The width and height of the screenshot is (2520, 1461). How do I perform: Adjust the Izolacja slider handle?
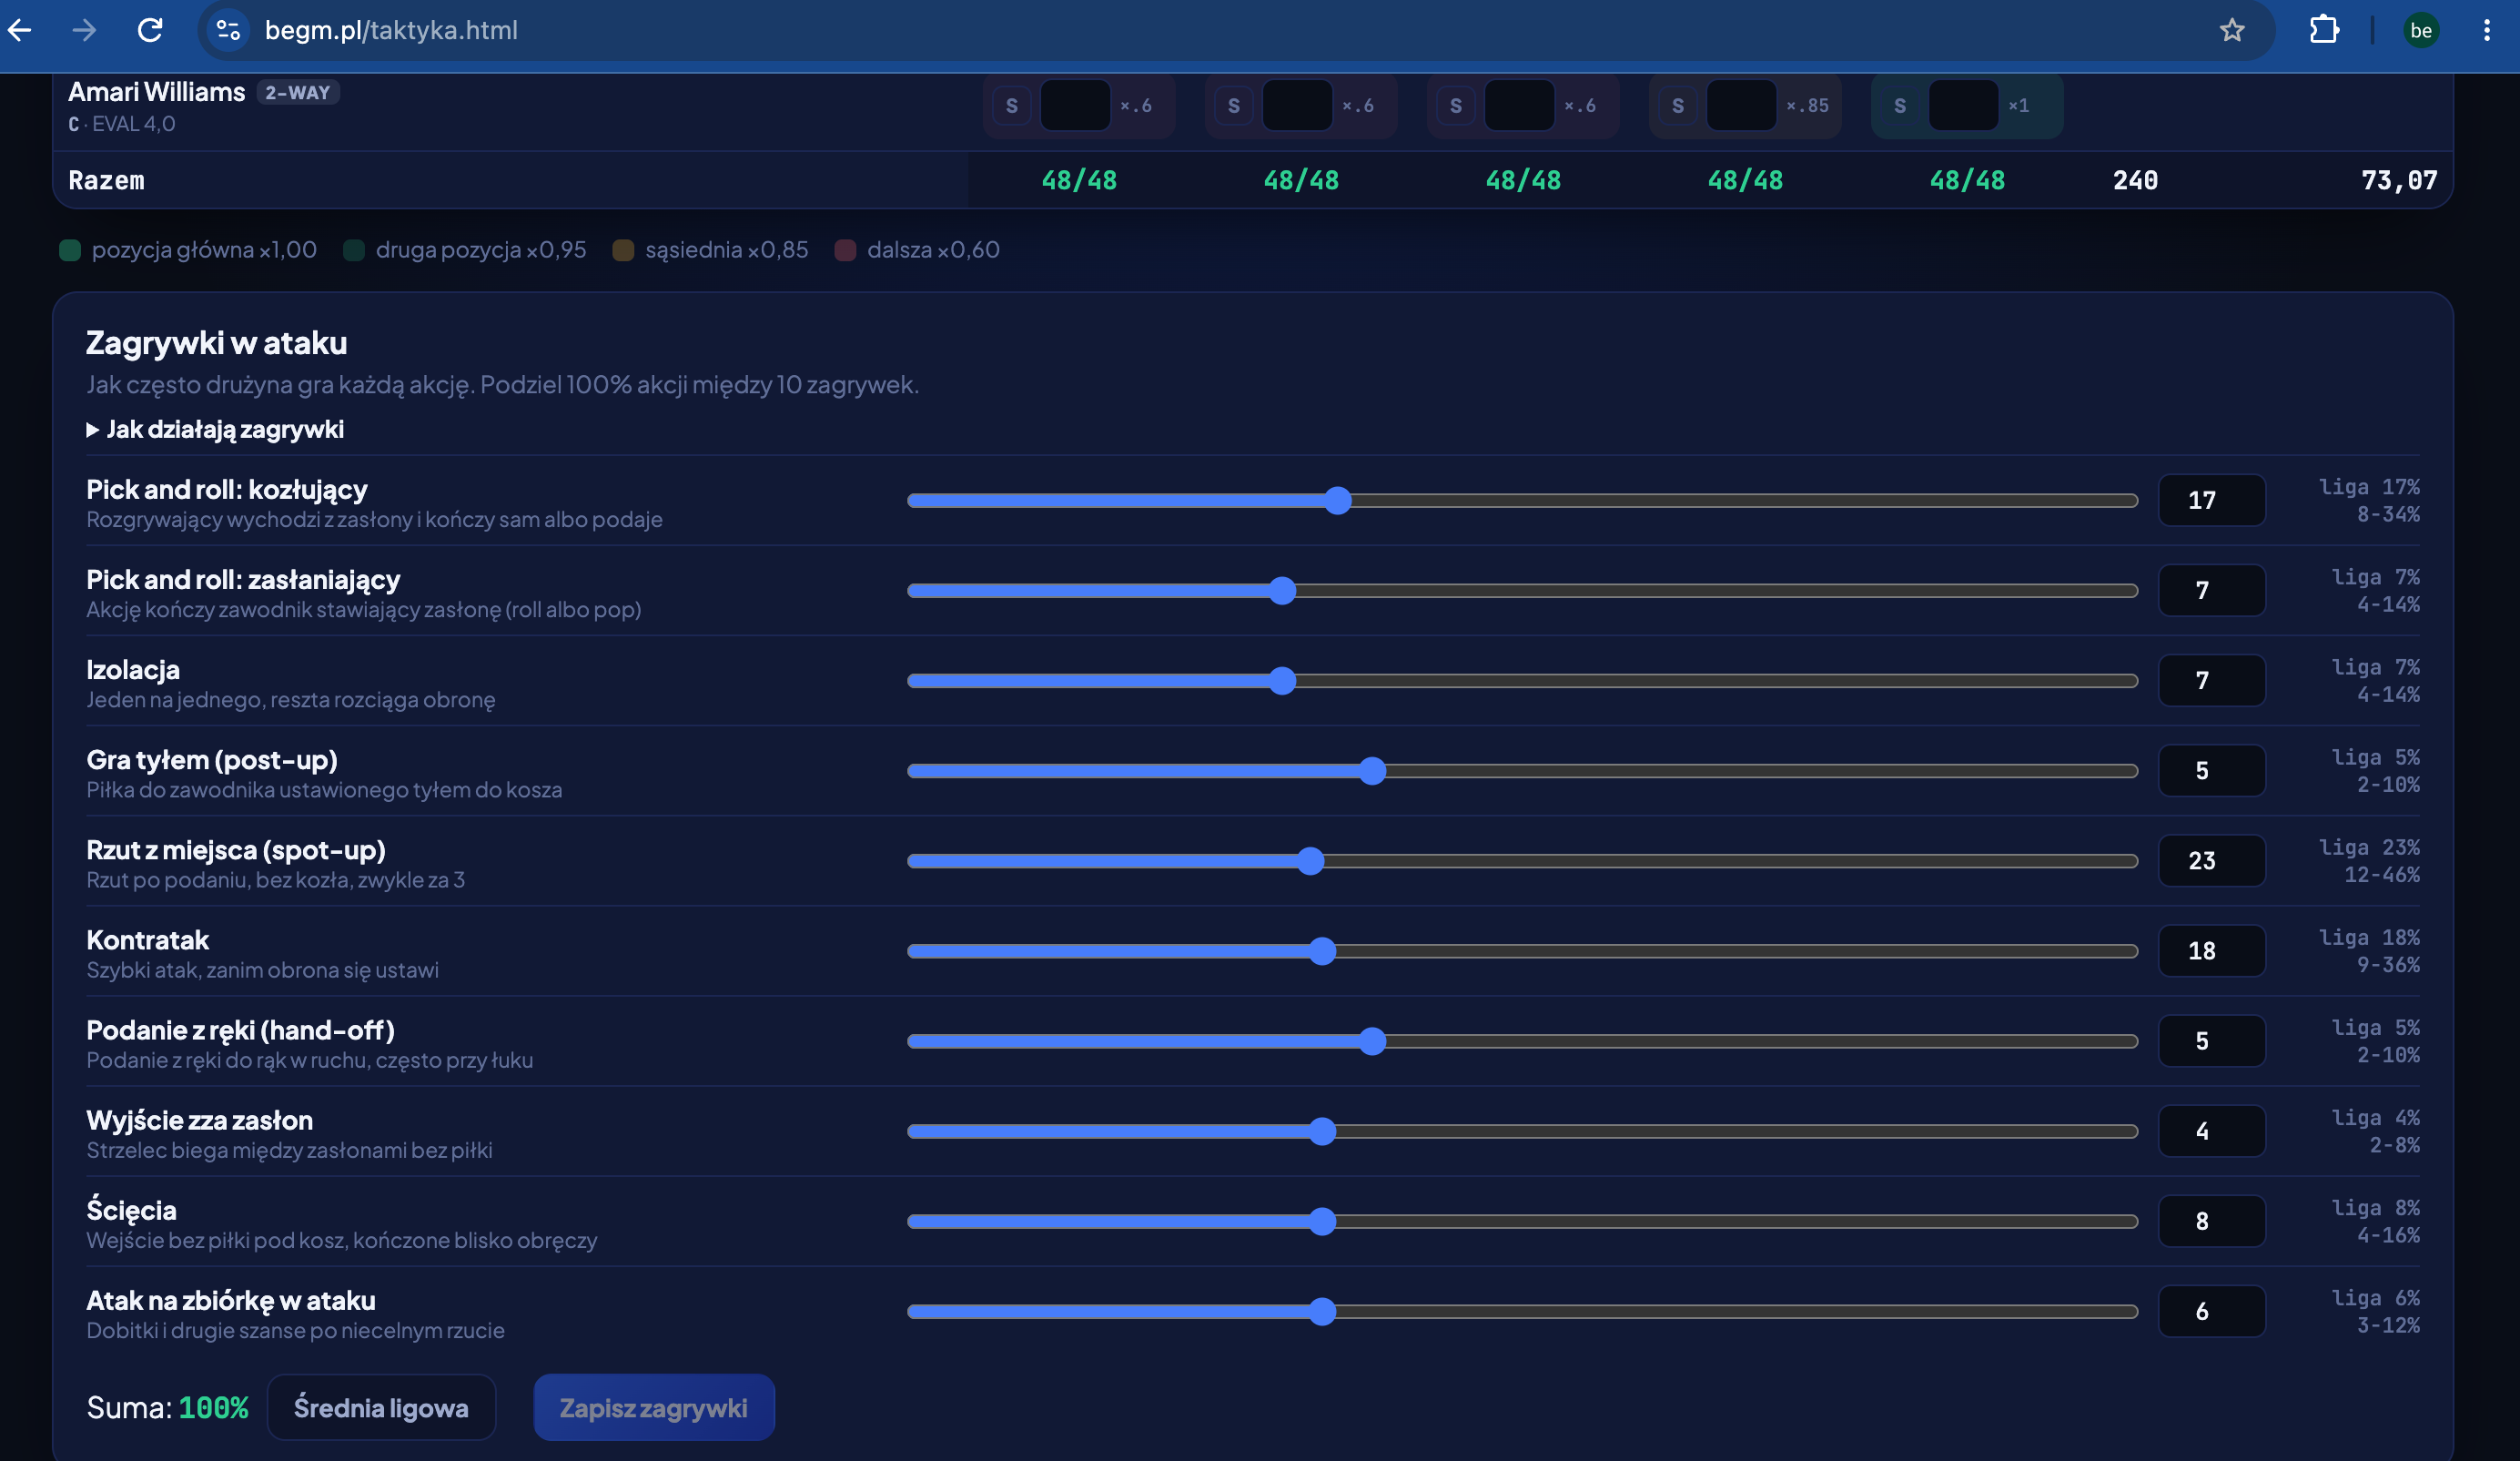[x=1282, y=680]
